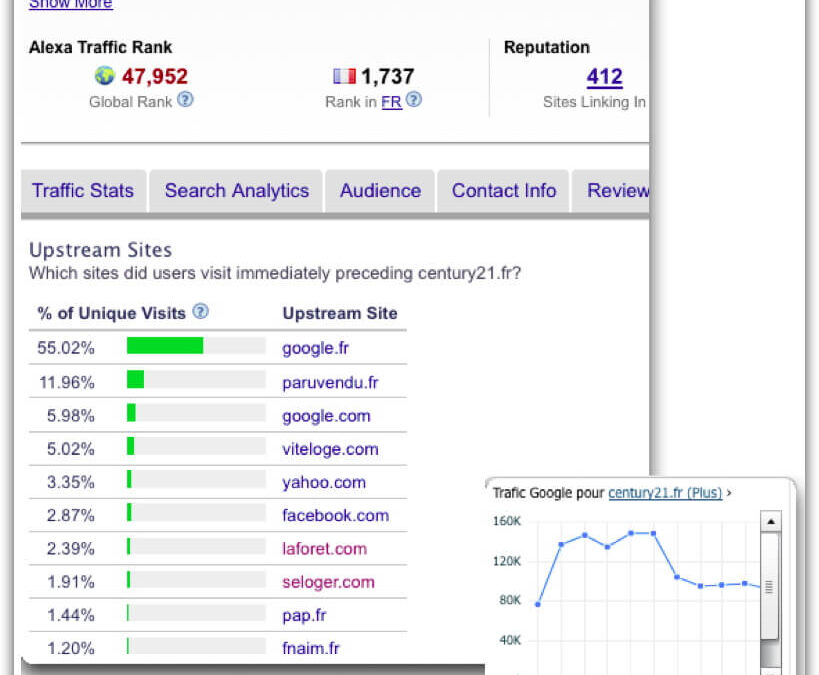Click the % of Unique Visits header
Viewport: 819px width, 675px height.
click(111, 313)
